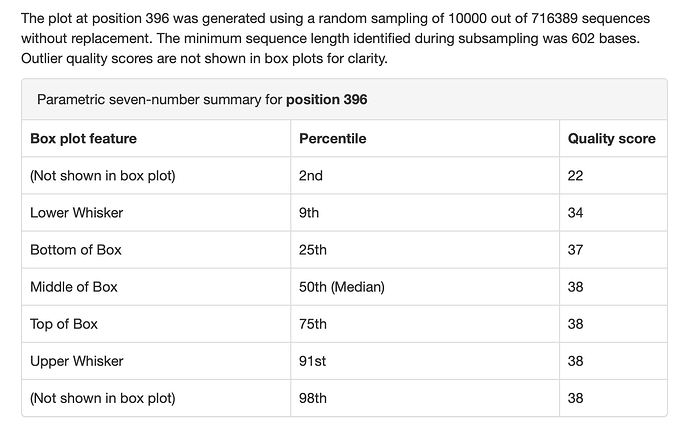Click the table caption for position 396
Image resolution: width=690 pixels, height=437 pixels.
[x=202, y=100]
